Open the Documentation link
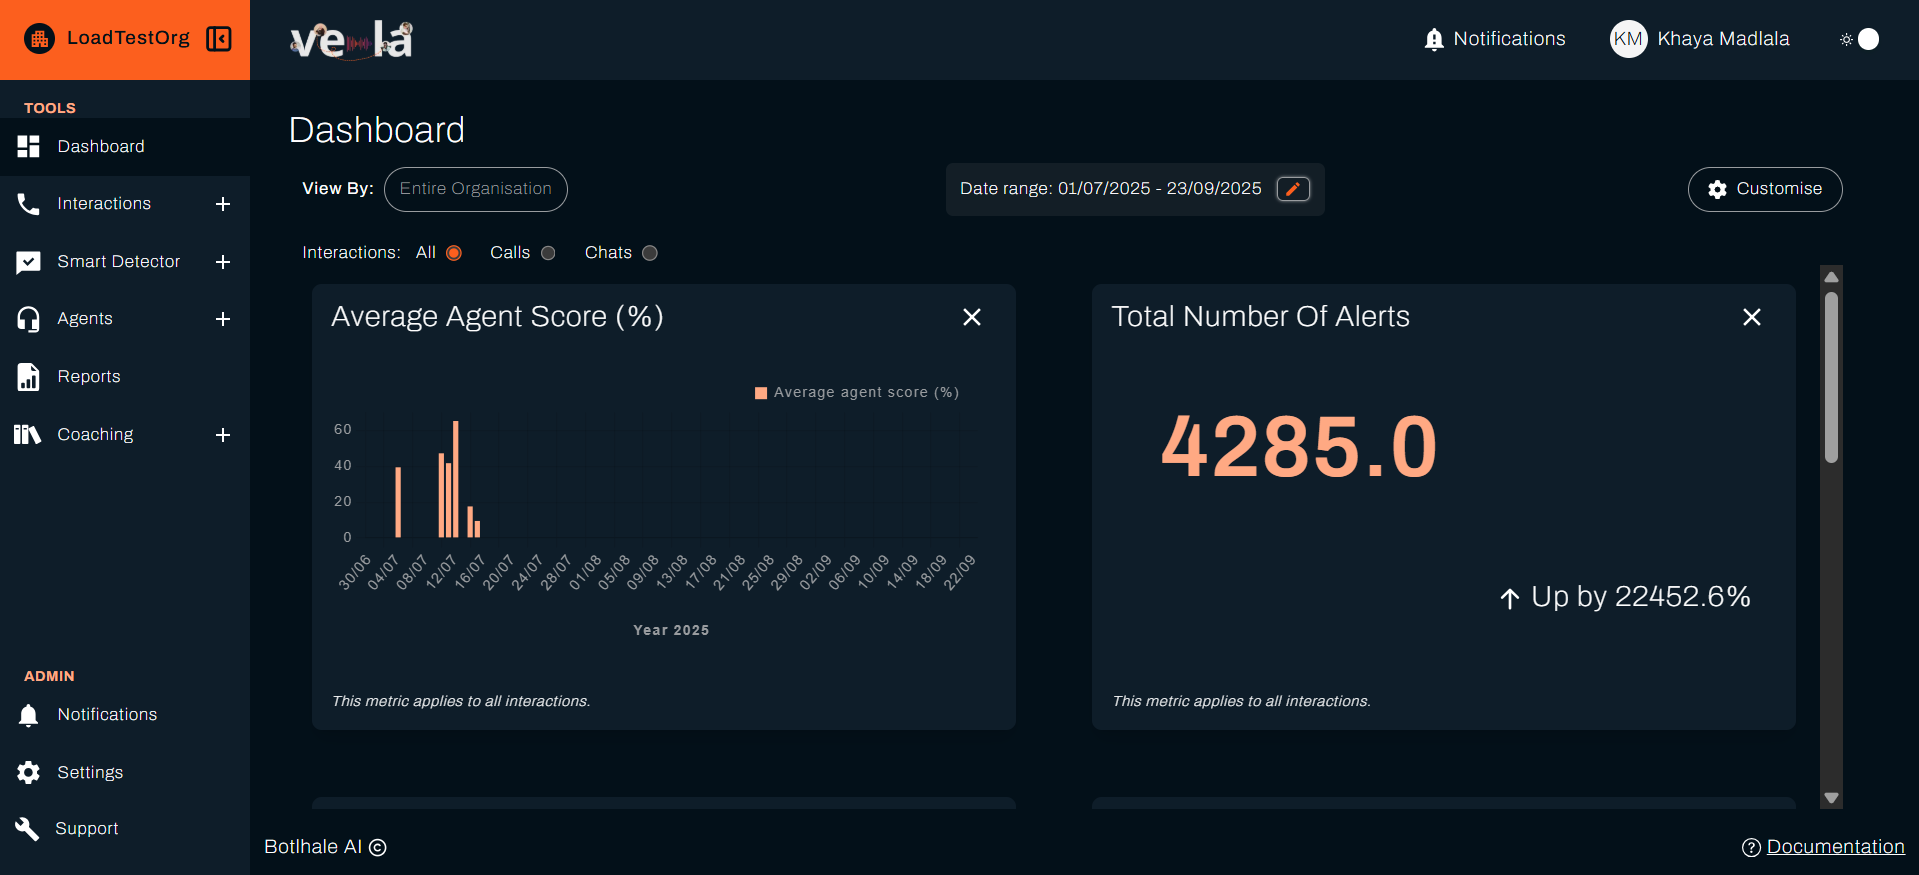This screenshot has width=1919, height=875. click(1834, 846)
